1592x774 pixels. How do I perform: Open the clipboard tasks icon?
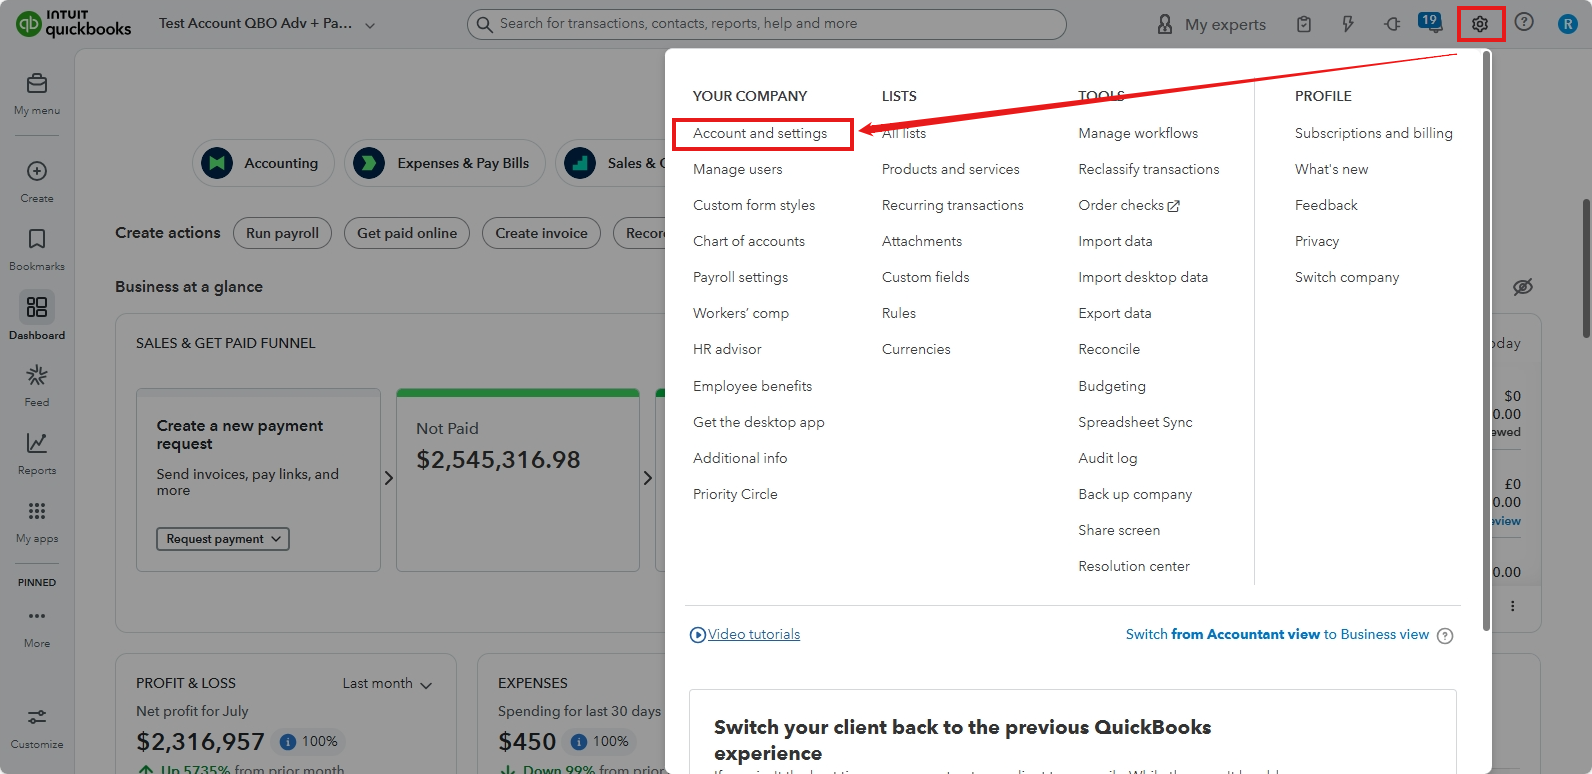(x=1304, y=24)
